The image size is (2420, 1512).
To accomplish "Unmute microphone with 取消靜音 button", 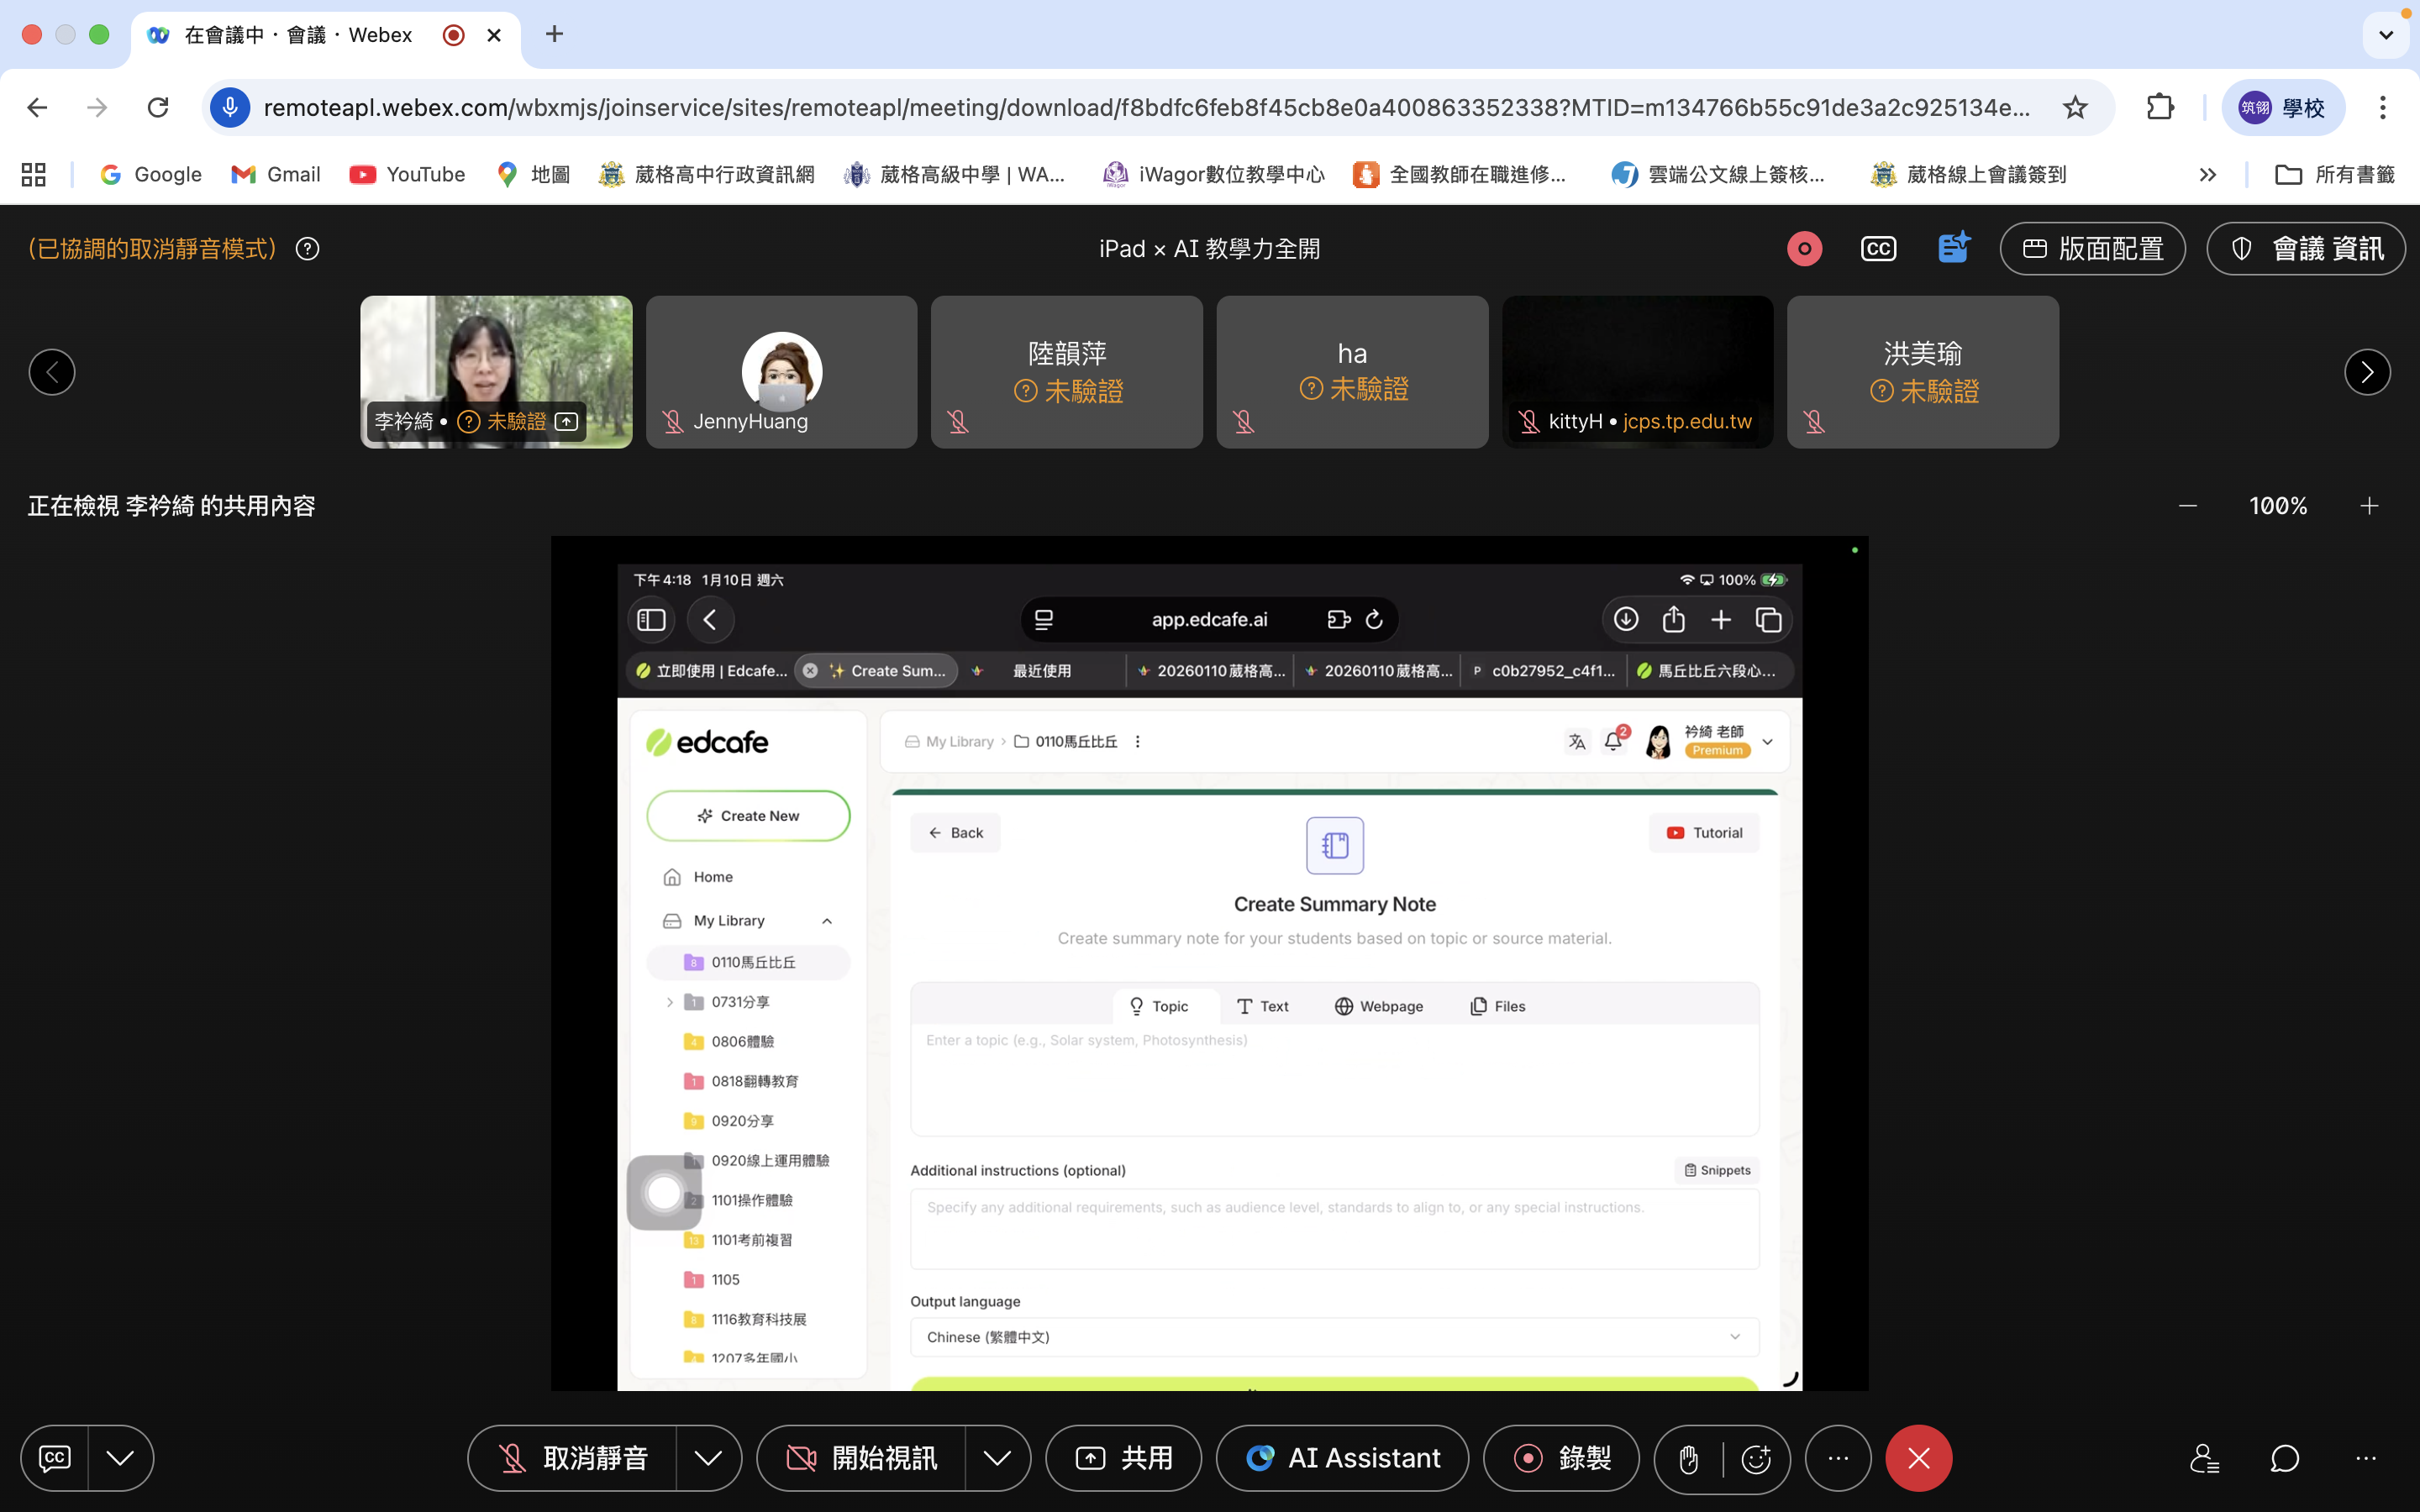I will point(573,1459).
